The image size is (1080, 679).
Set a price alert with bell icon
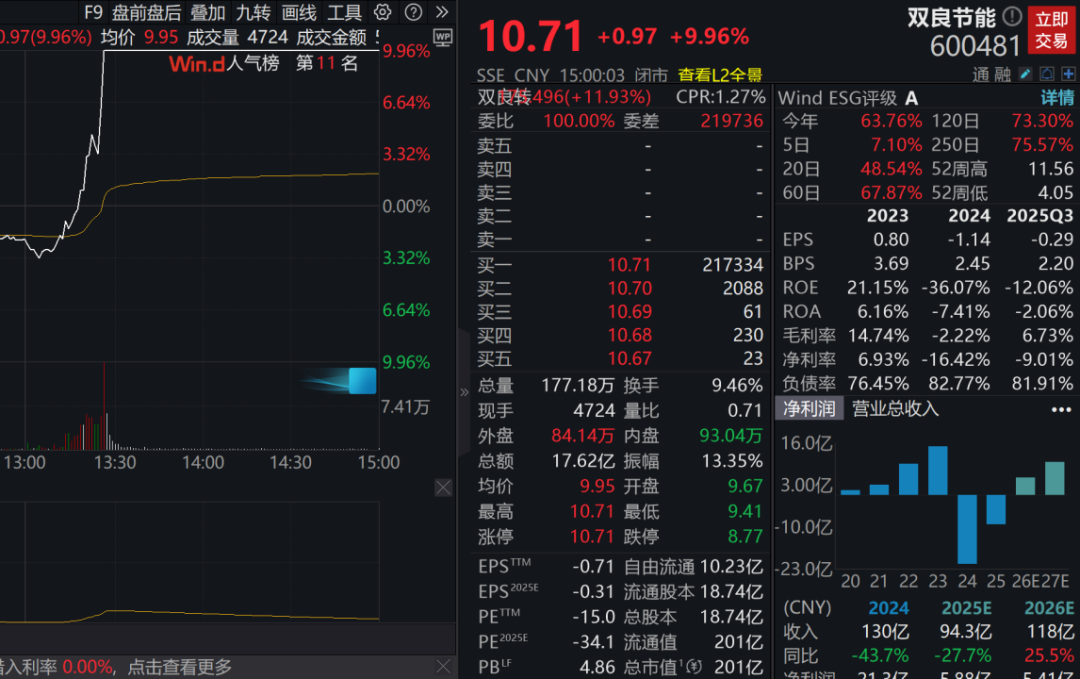[1047, 74]
